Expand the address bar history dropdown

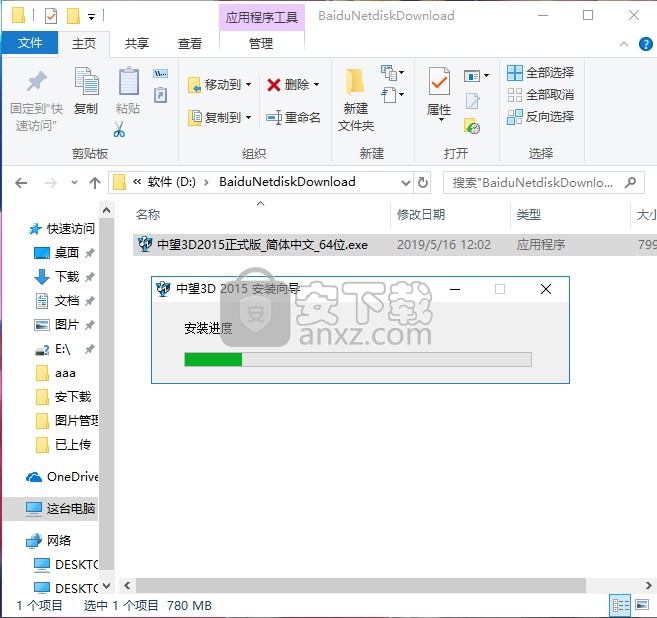point(405,183)
